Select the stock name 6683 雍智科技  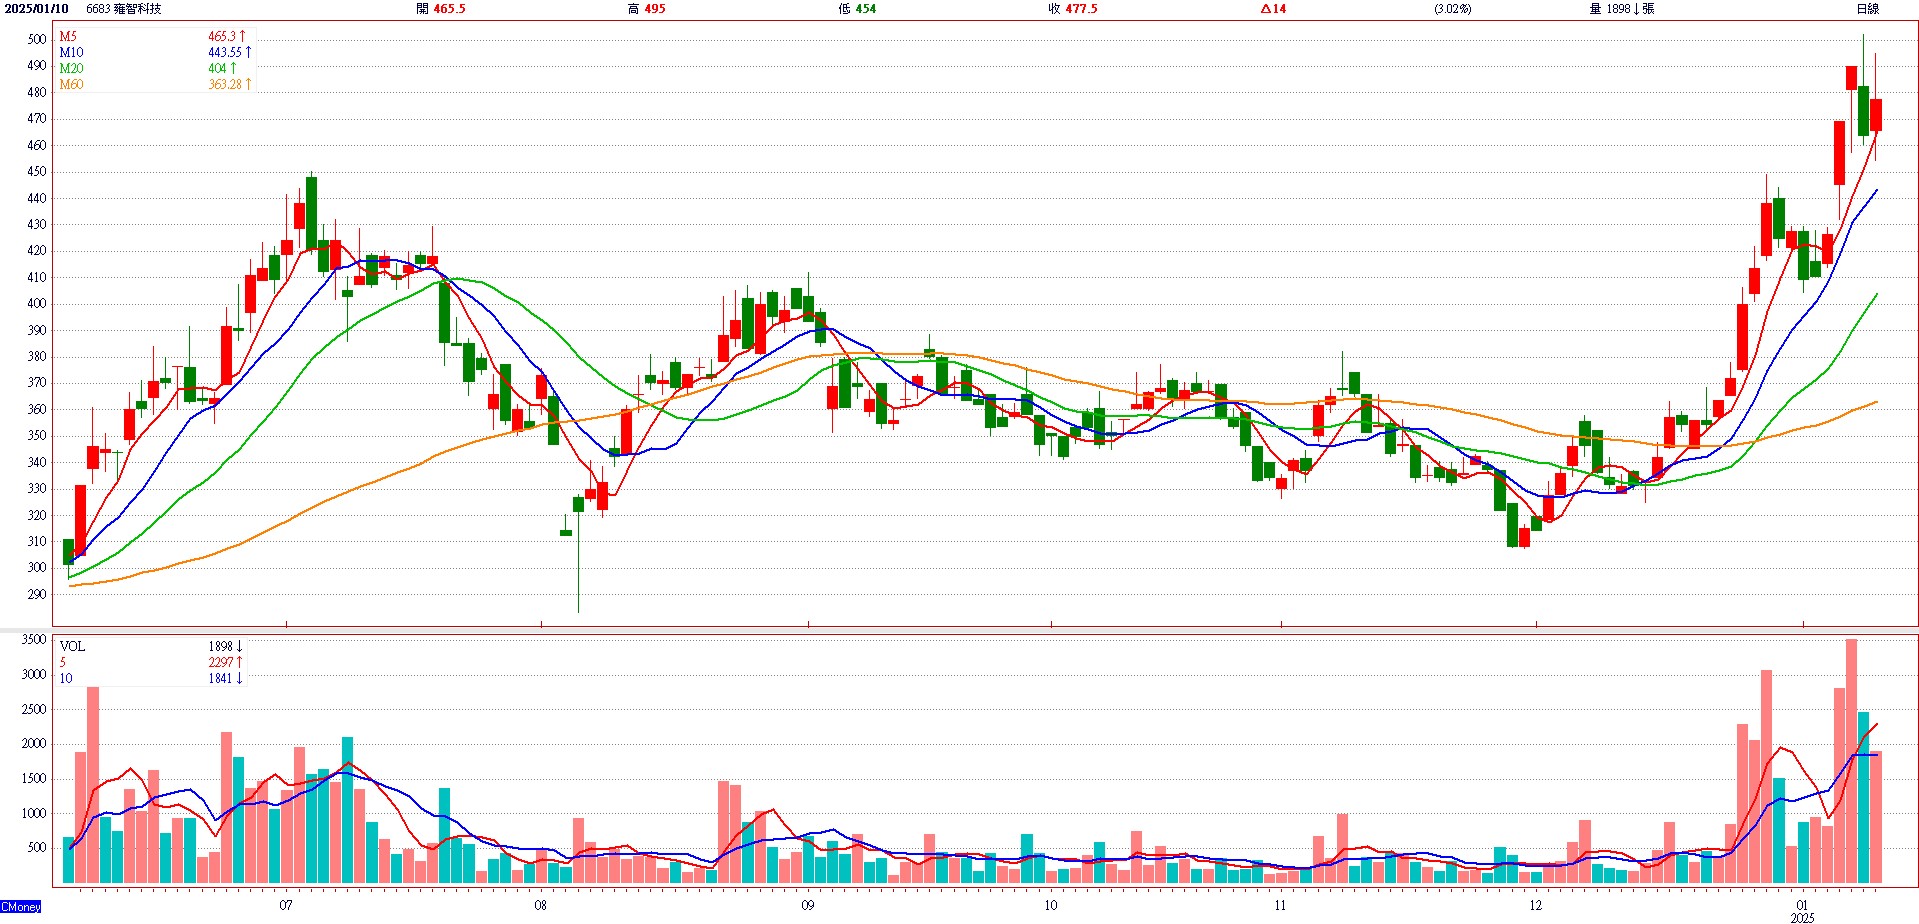(123, 9)
